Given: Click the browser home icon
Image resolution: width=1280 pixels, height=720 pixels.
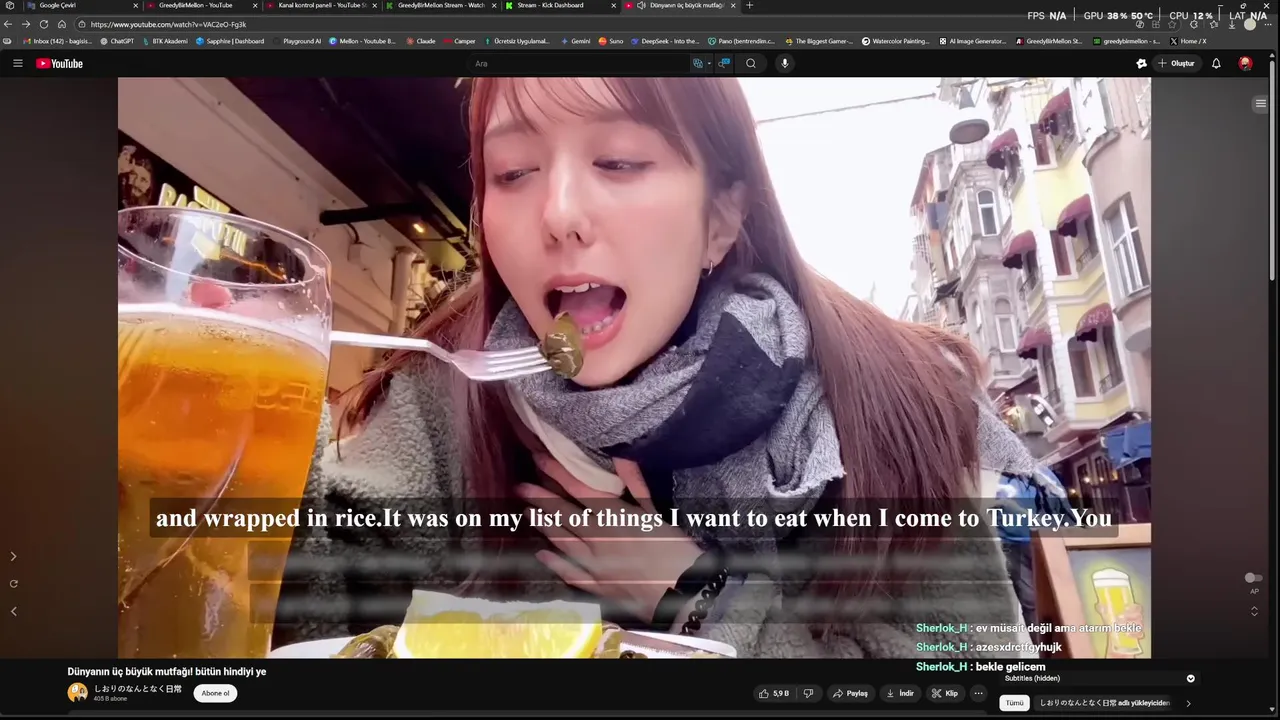Looking at the screenshot, I should click(x=62, y=24).
